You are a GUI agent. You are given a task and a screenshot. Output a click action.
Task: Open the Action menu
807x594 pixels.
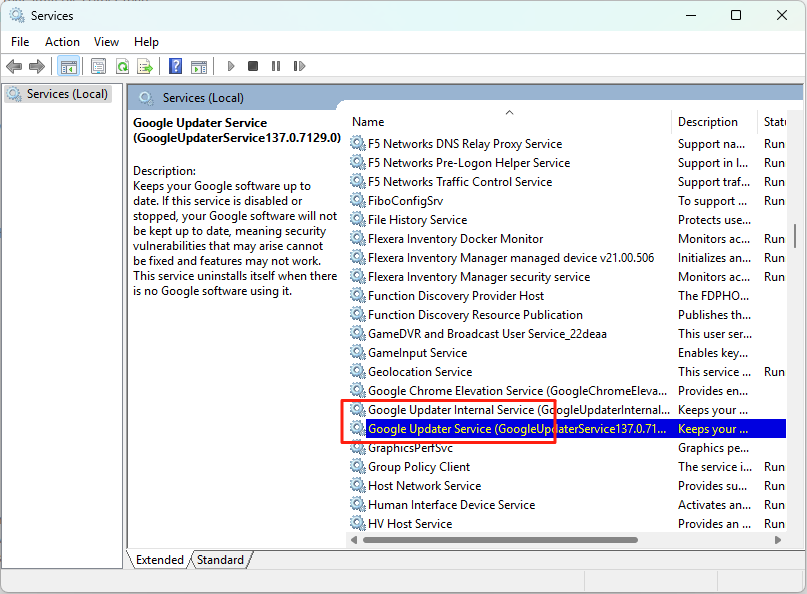62,42
